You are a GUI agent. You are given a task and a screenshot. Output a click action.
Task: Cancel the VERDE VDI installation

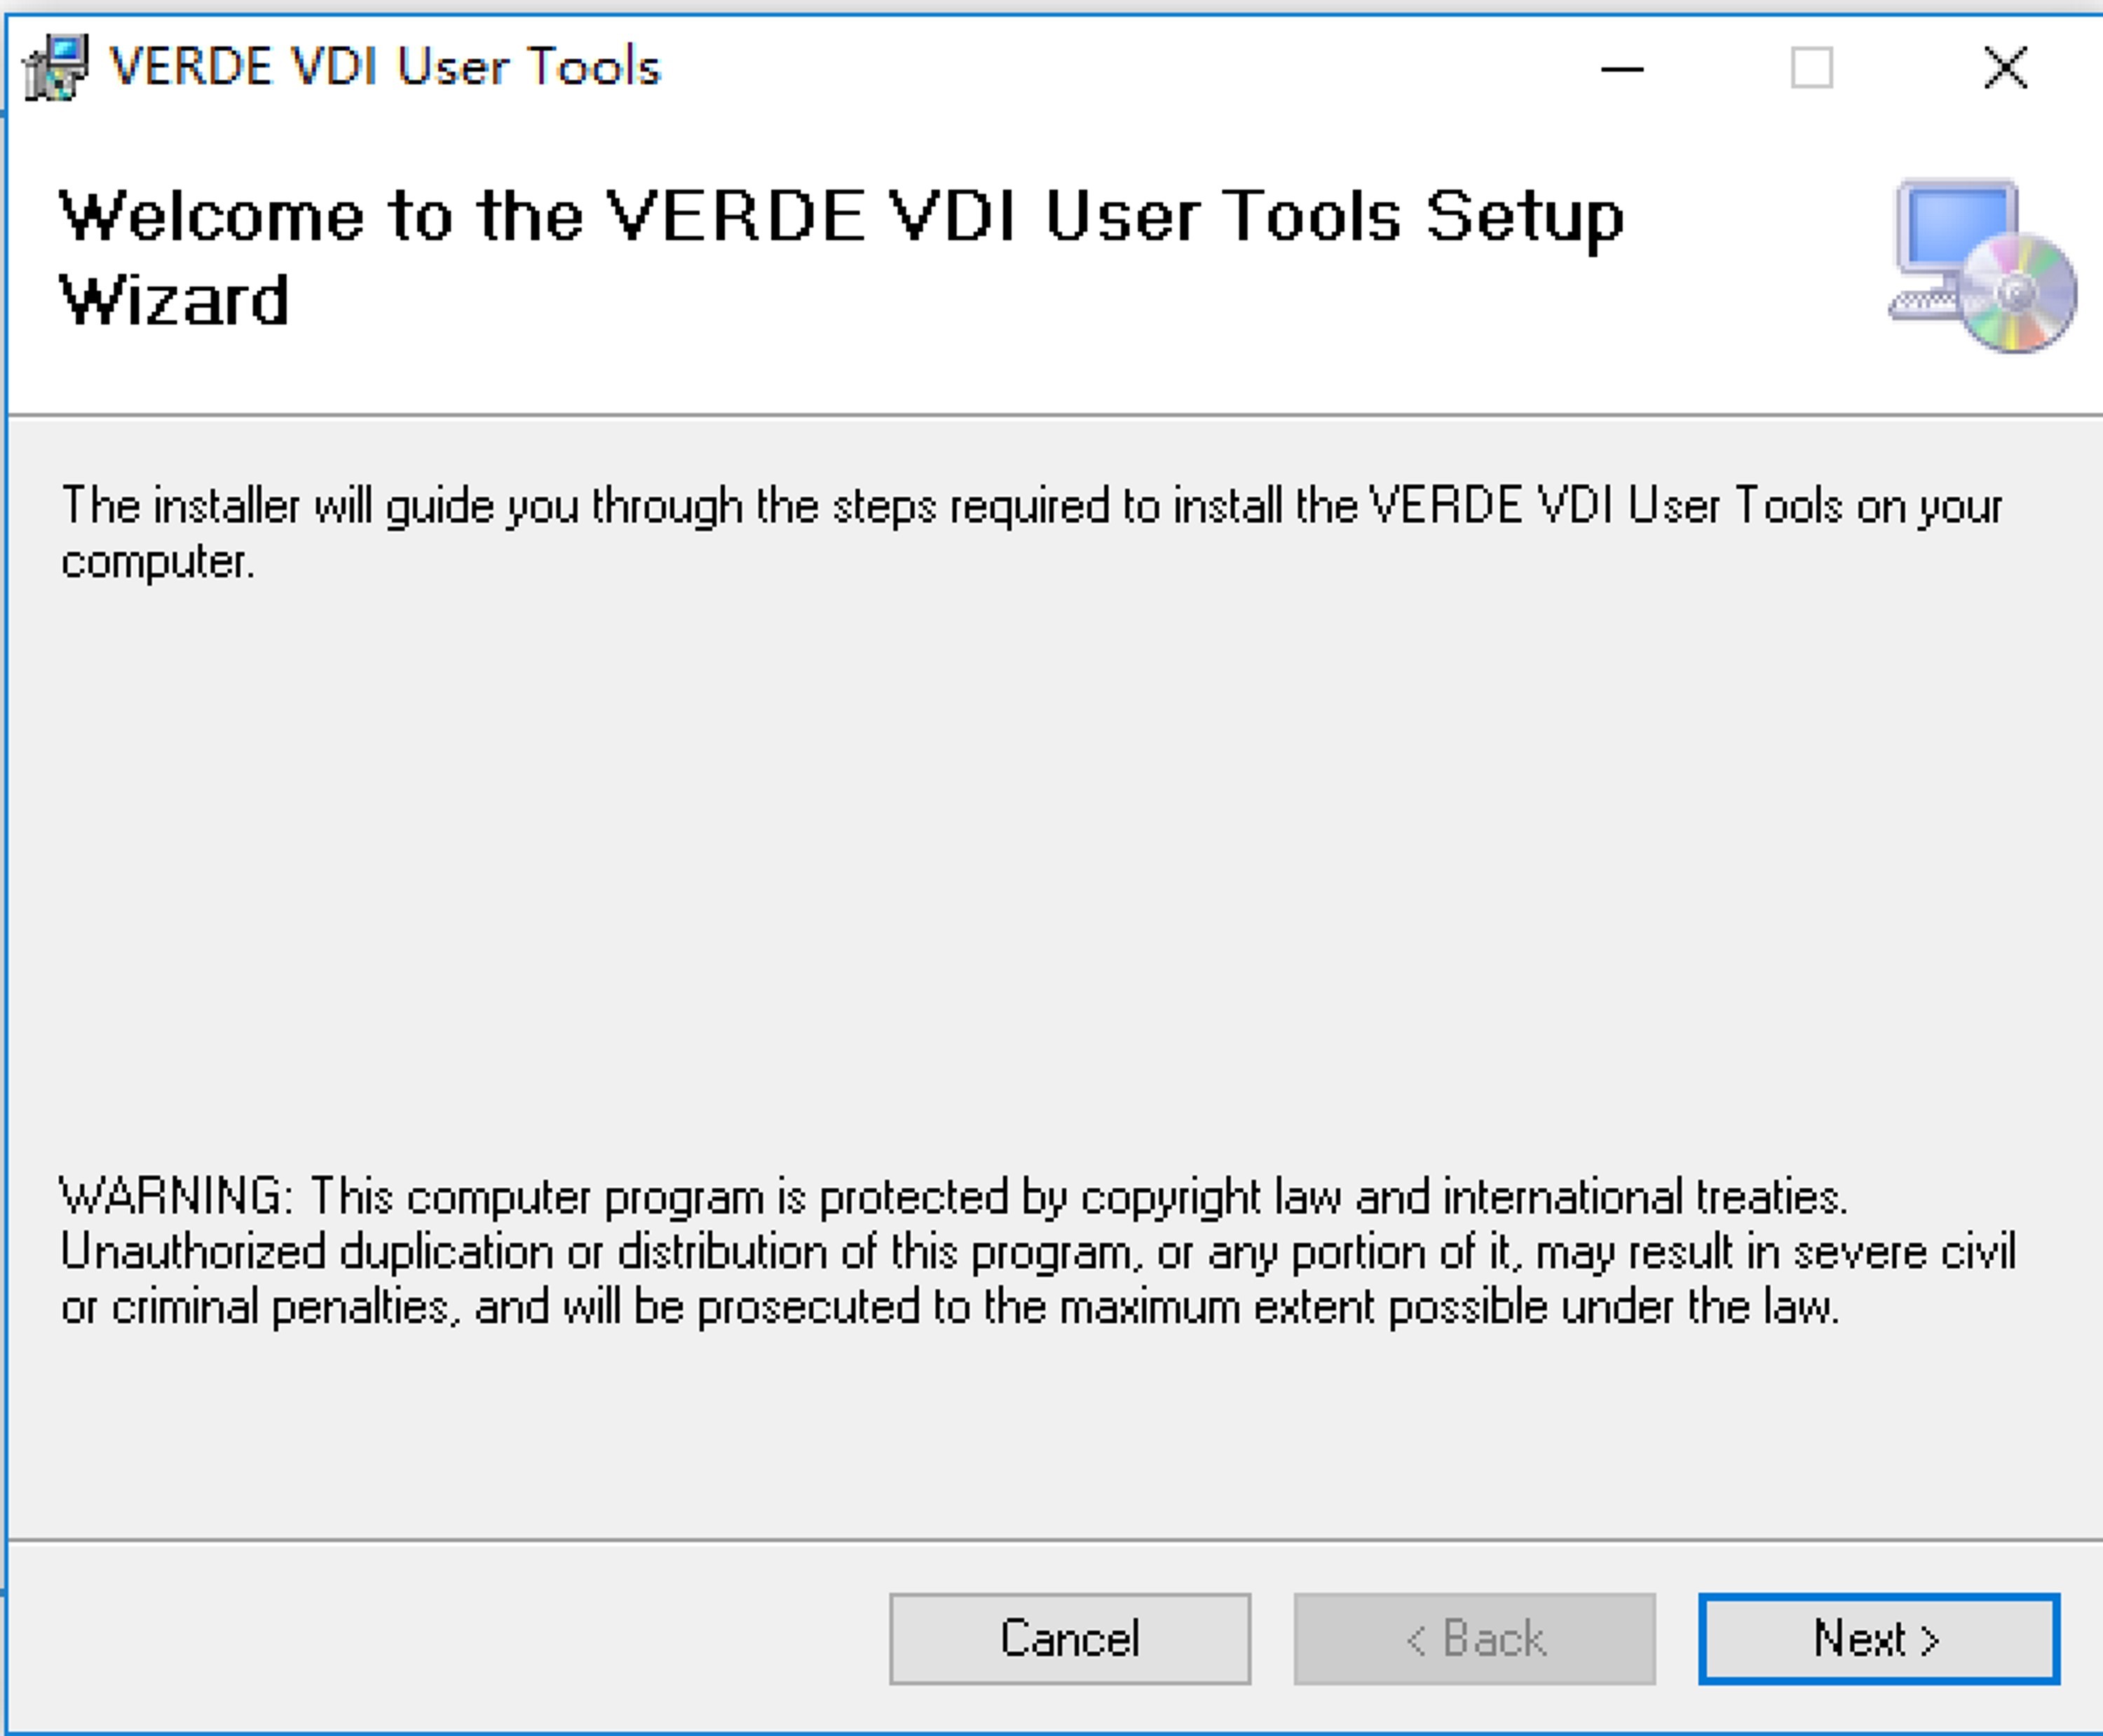tap(1070, 1639)
